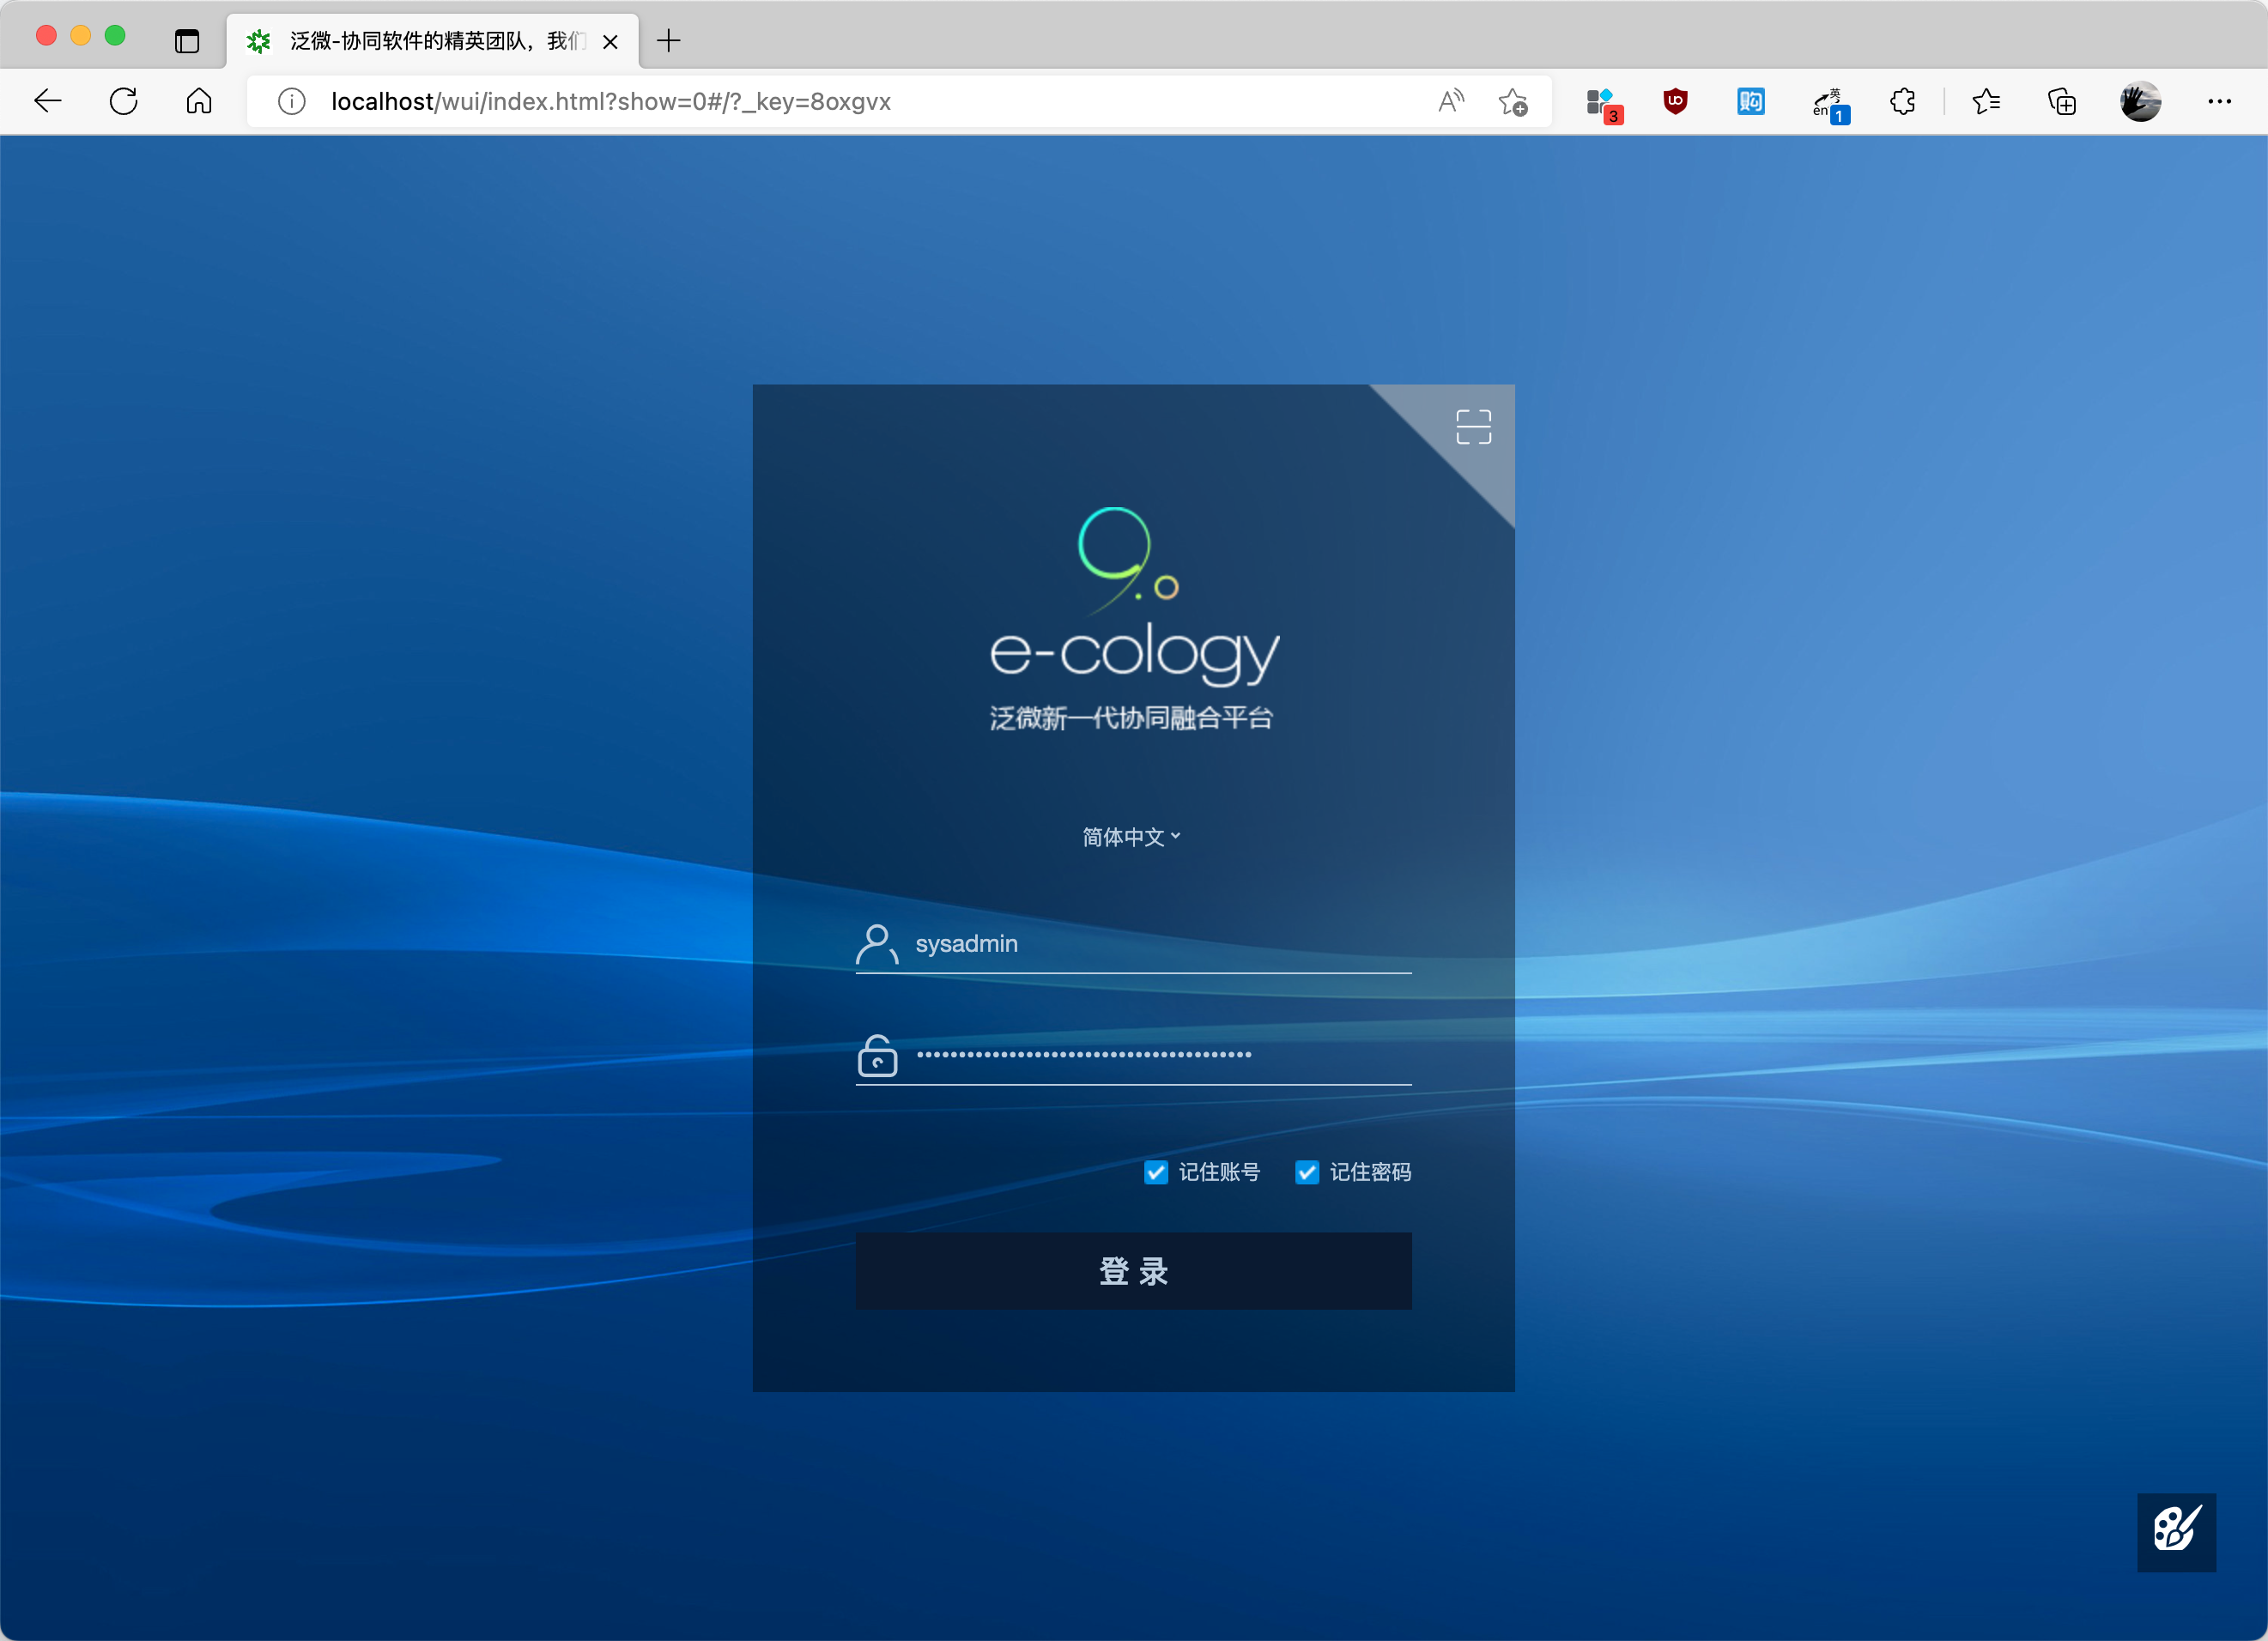The width and height of the screenshot is (2268, 1641).
Task: Click the 登录 login button
Action: (x=1134, y=1271)
